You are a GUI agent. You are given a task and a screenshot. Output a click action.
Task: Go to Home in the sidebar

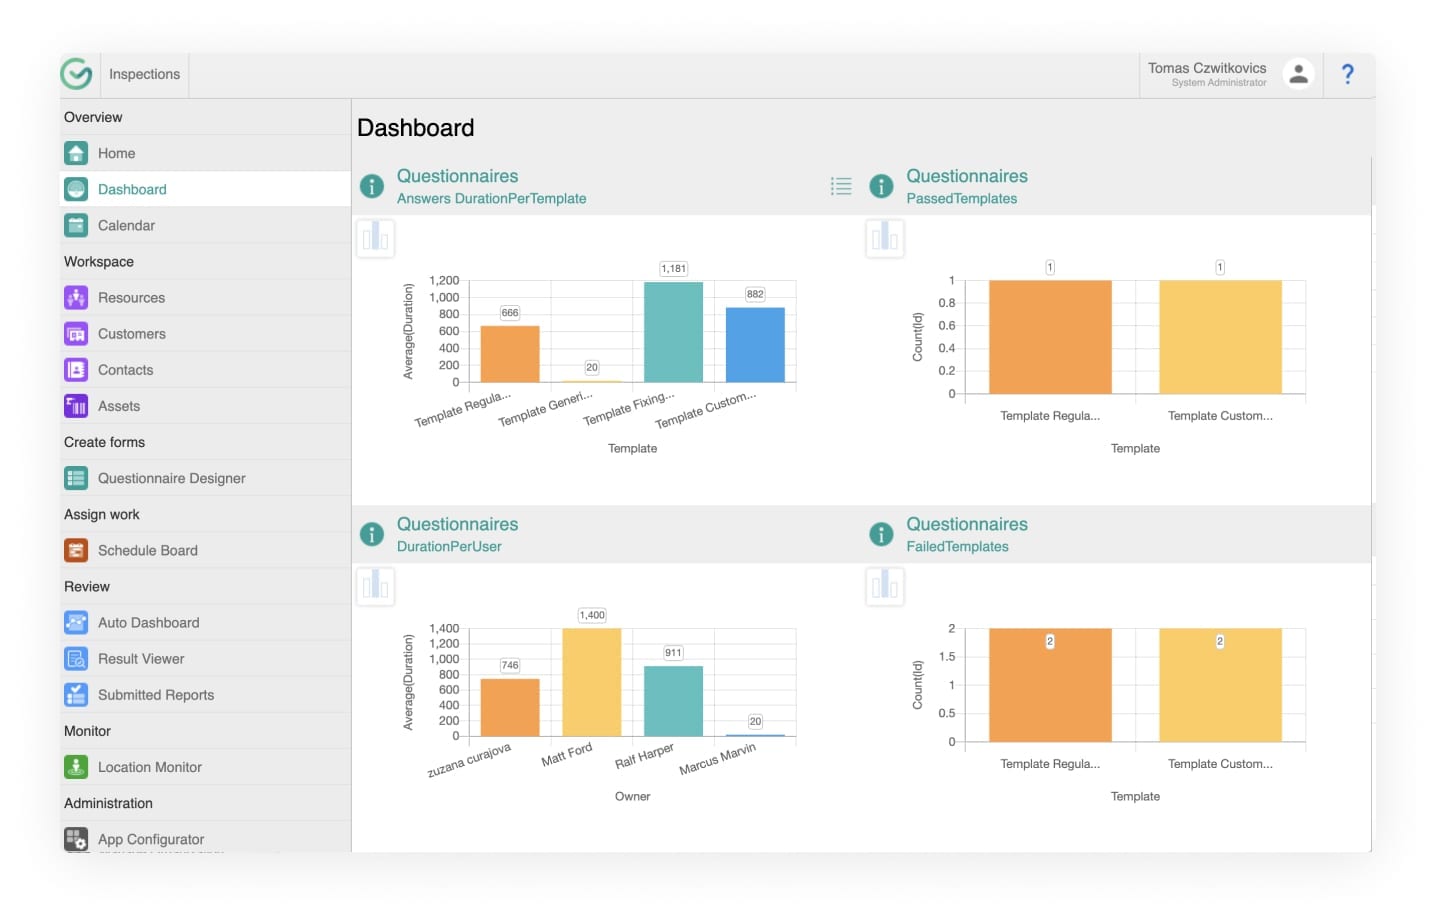coord(205,153)
